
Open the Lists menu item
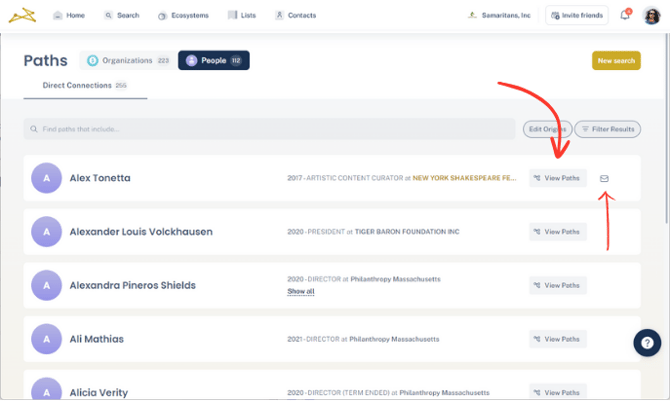pyautogui.click(x=242, y=15)
